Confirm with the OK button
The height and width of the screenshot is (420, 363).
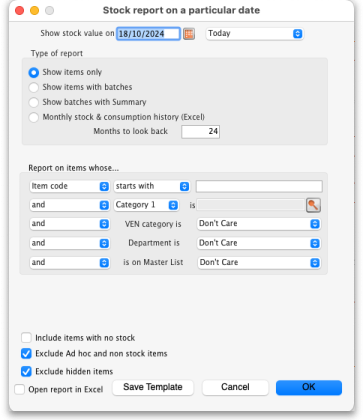click(309, 387)
